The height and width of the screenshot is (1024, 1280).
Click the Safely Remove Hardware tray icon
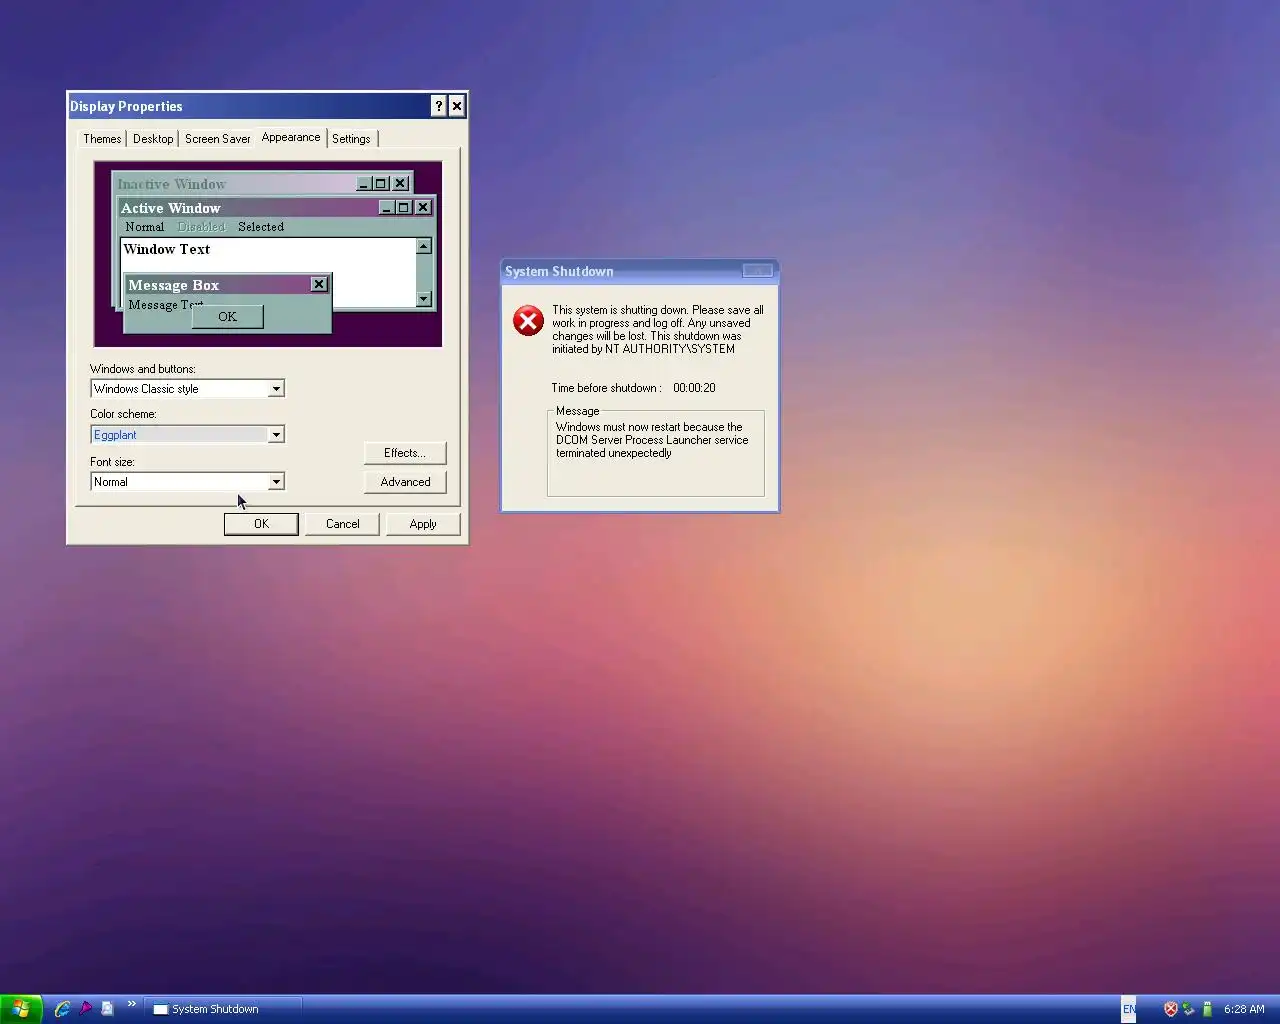click(x=1188, y=1009)
